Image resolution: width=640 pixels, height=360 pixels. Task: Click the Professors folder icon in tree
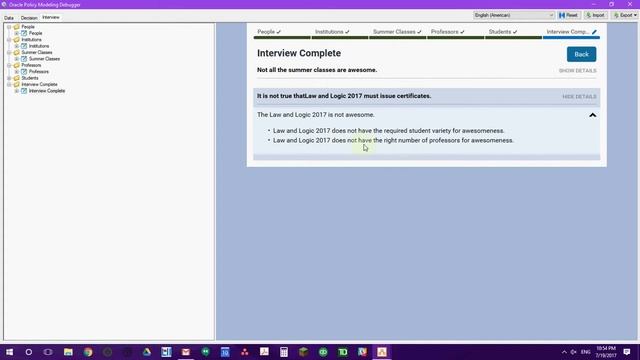pos(16,65)
